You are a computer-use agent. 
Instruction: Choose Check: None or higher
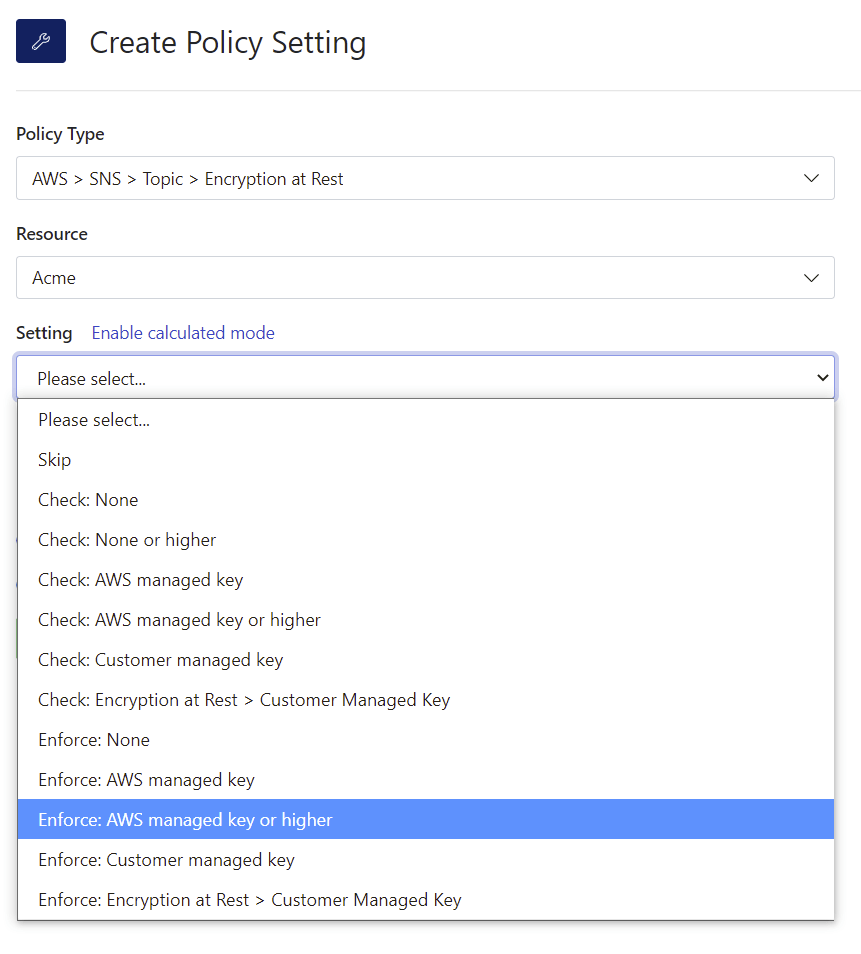425,540
